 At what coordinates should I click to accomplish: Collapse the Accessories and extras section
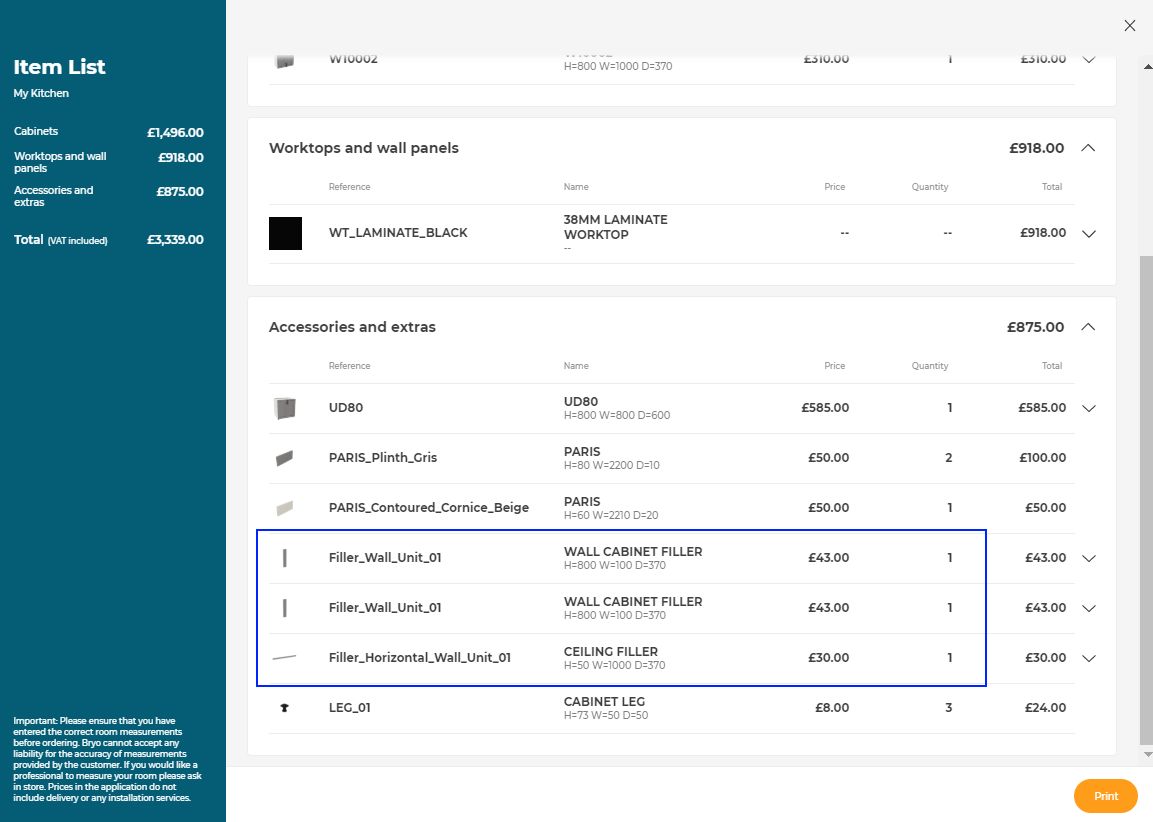(x=1089, y=327)
